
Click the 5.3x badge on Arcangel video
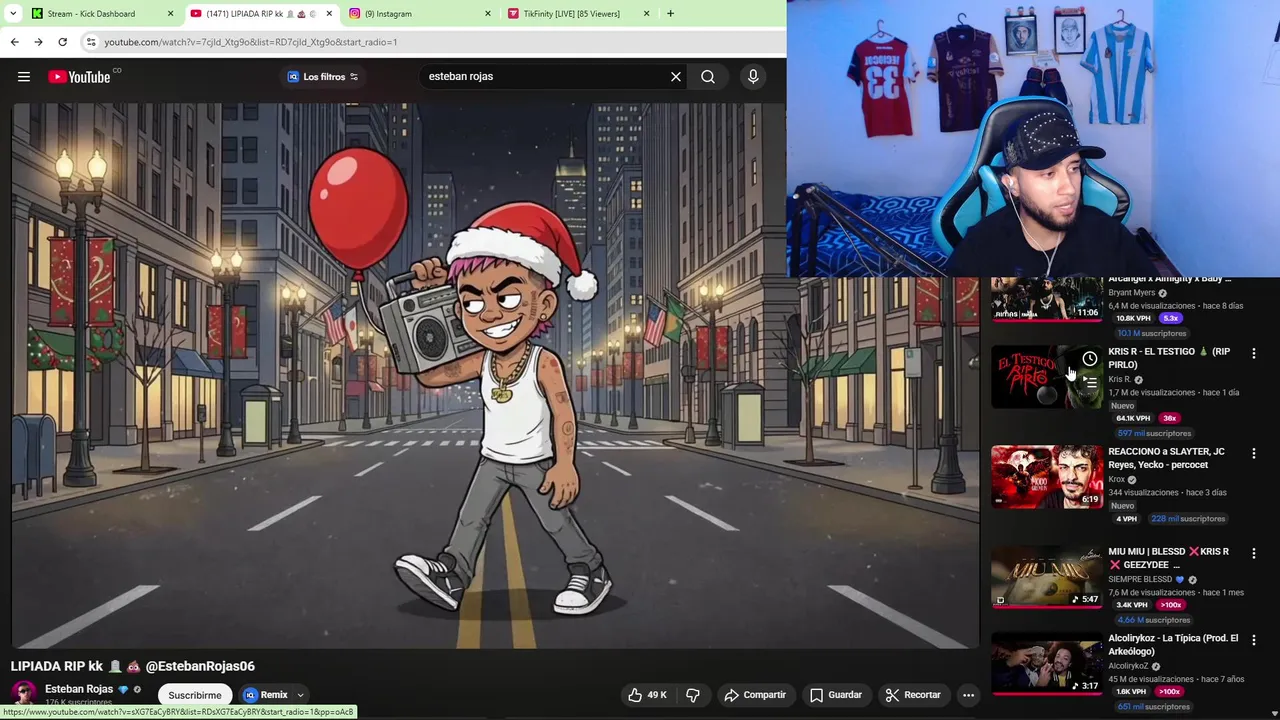[1171, 319]
